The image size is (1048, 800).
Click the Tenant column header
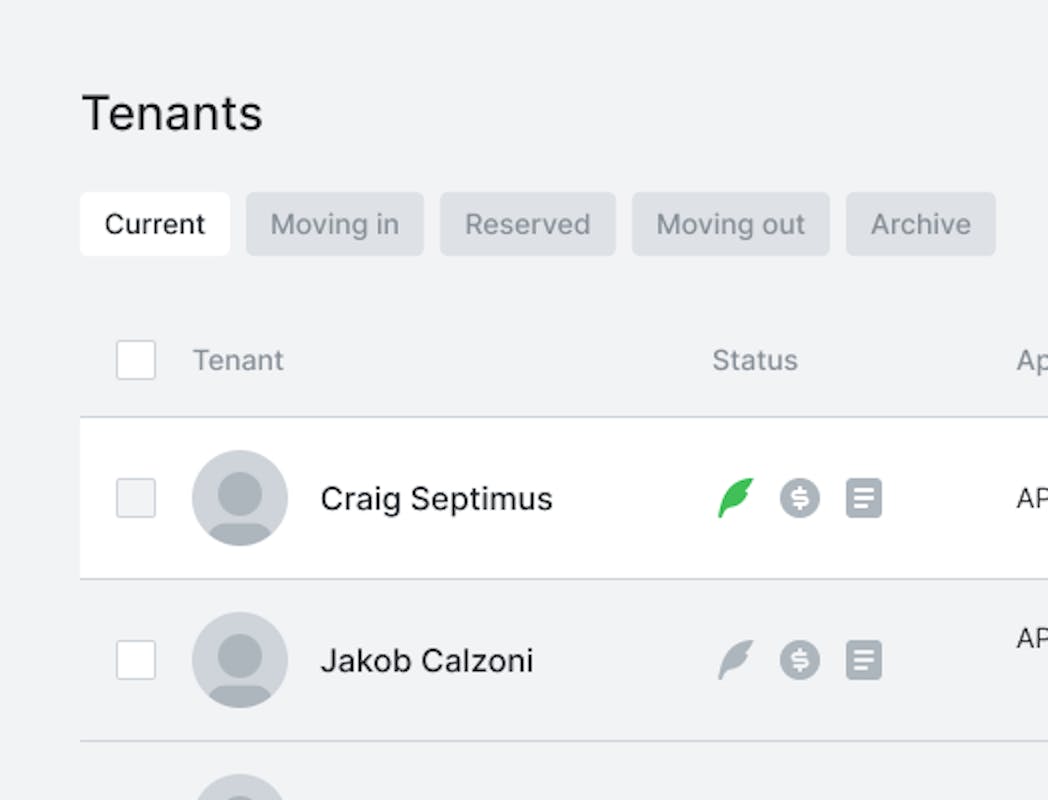(x=238, y=360)
